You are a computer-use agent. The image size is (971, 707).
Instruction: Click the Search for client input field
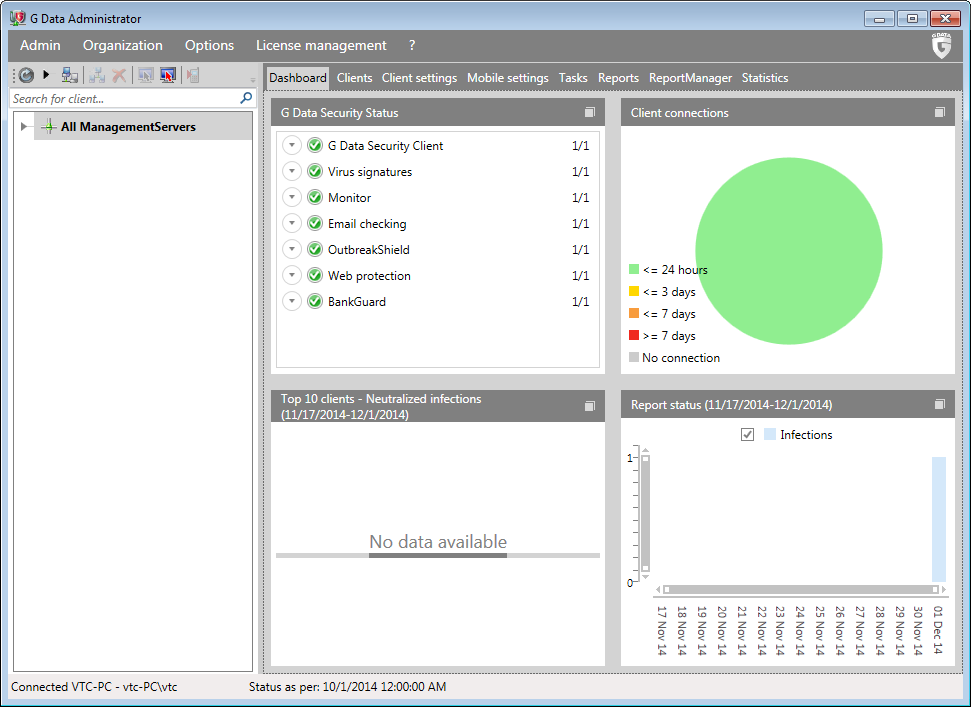(x=120, y=99)
